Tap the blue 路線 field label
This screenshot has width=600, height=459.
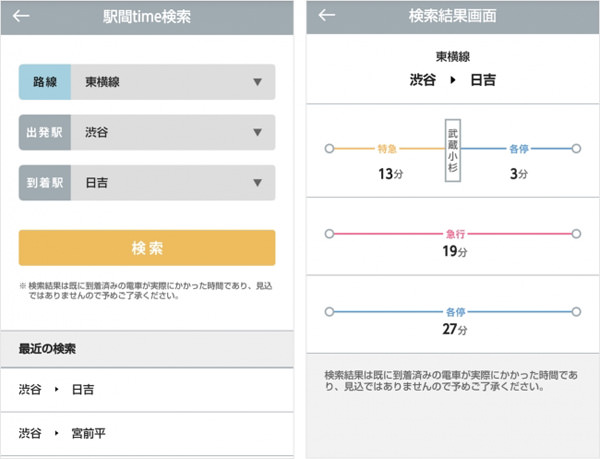tap(45, 82)
